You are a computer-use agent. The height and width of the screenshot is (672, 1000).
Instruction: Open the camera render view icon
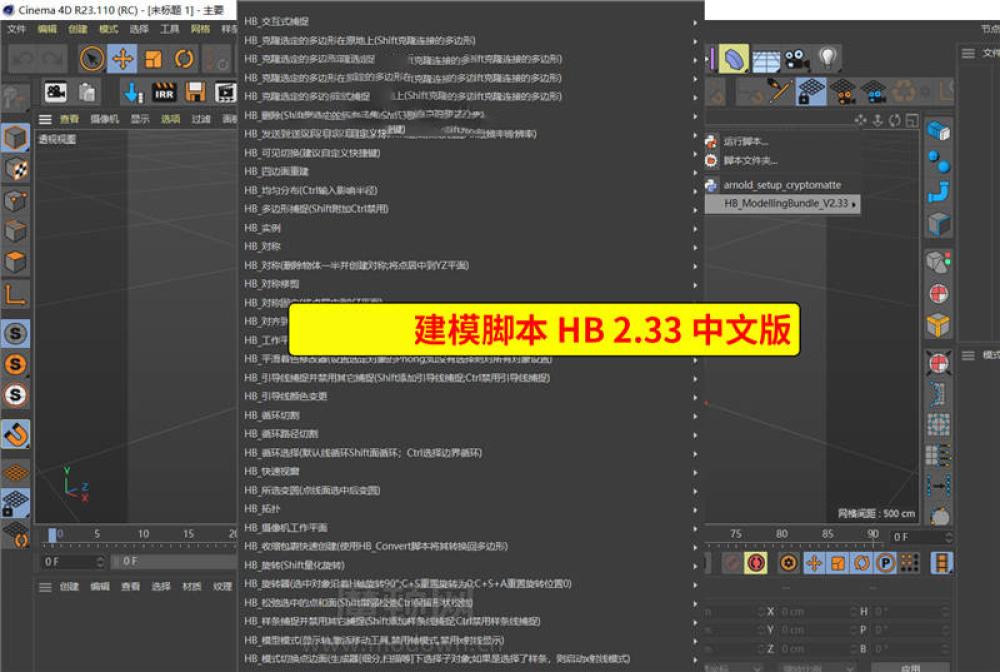[x=55, y=92]
